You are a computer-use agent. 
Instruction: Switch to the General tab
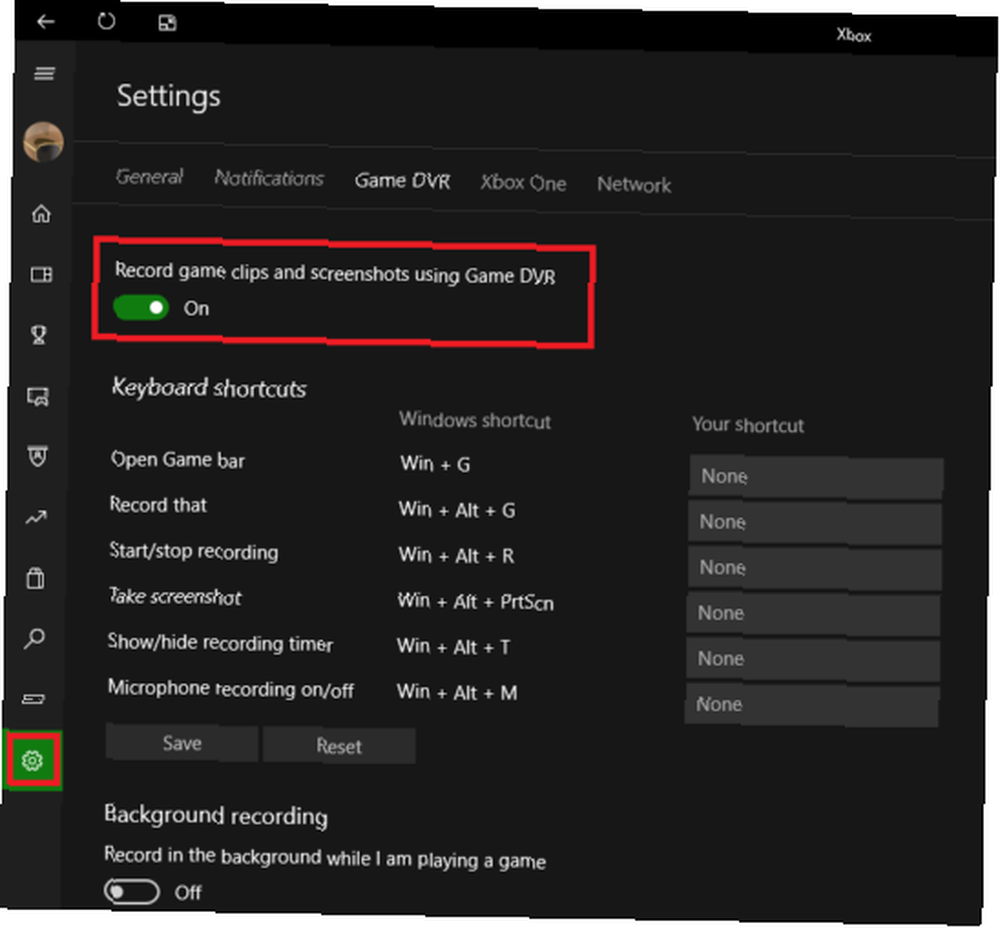pyautogui.click(x=150, y=176)
